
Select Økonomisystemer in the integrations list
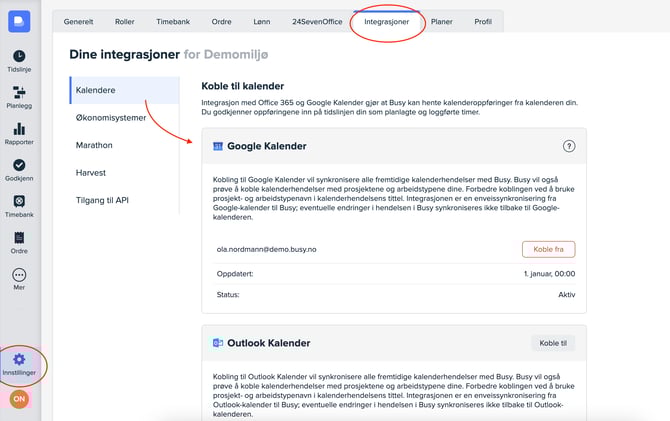pyautogui.click(x=111, y=118)
